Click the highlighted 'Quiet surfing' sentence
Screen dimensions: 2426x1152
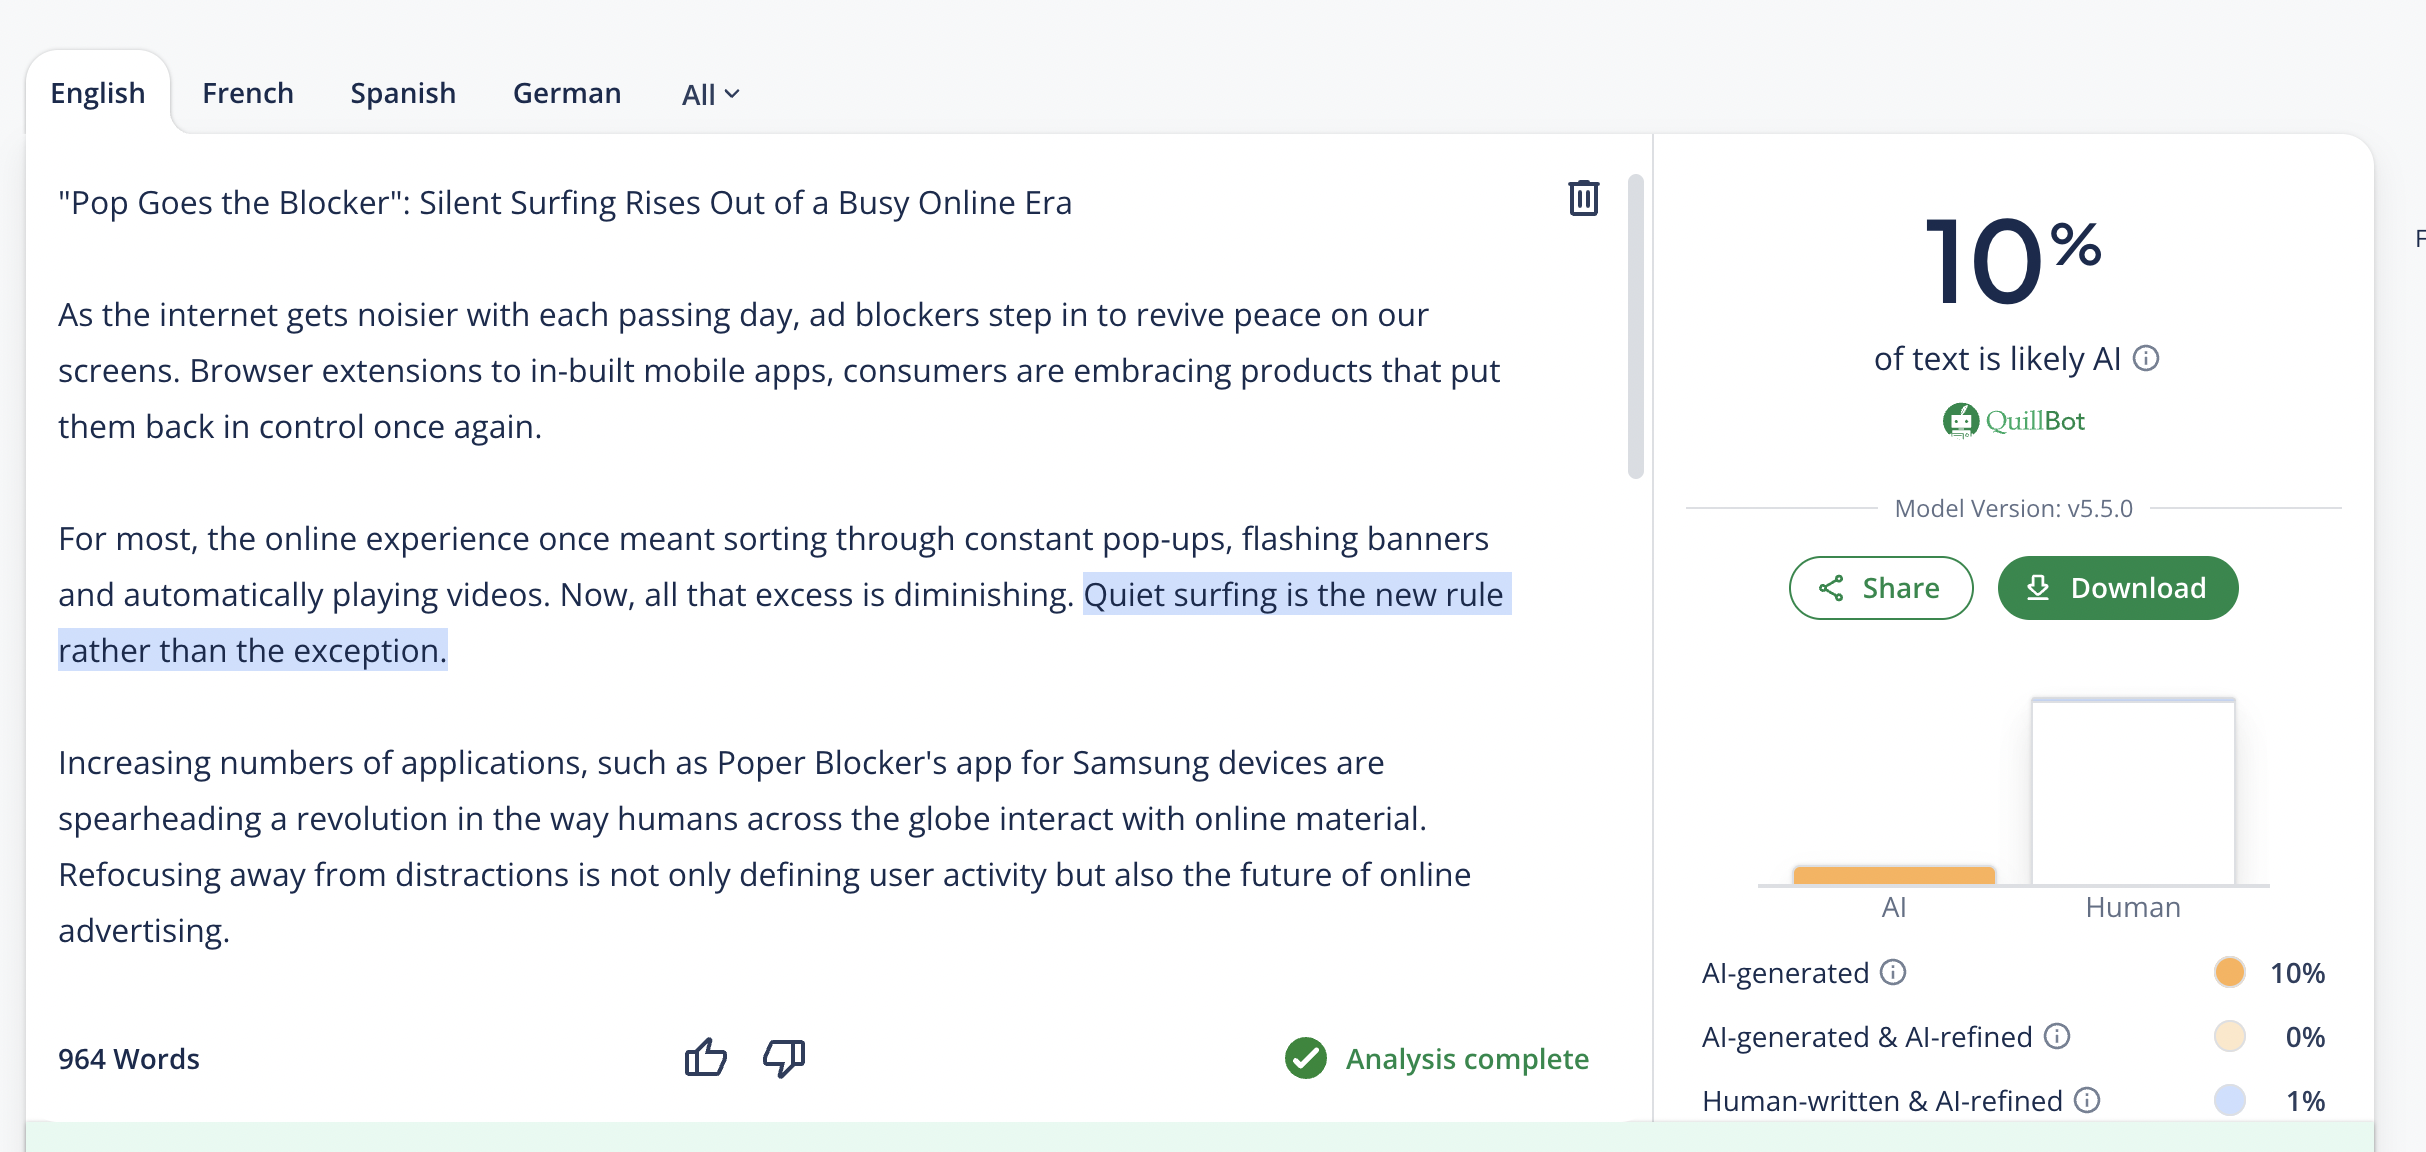pos(1293,595)
